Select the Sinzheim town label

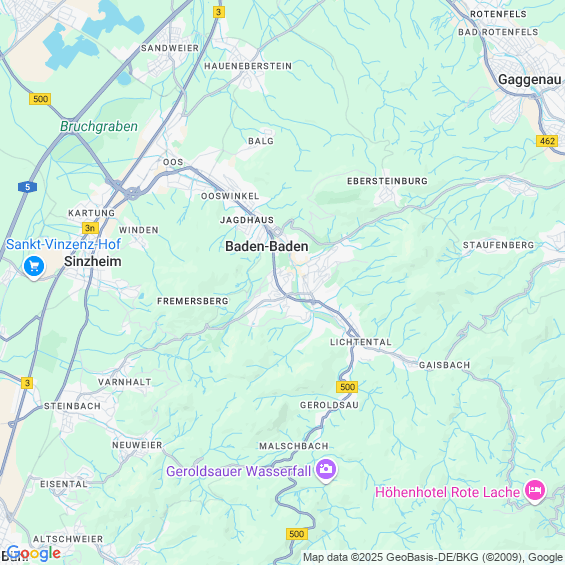pyautogui.click(x=93, y=261)
